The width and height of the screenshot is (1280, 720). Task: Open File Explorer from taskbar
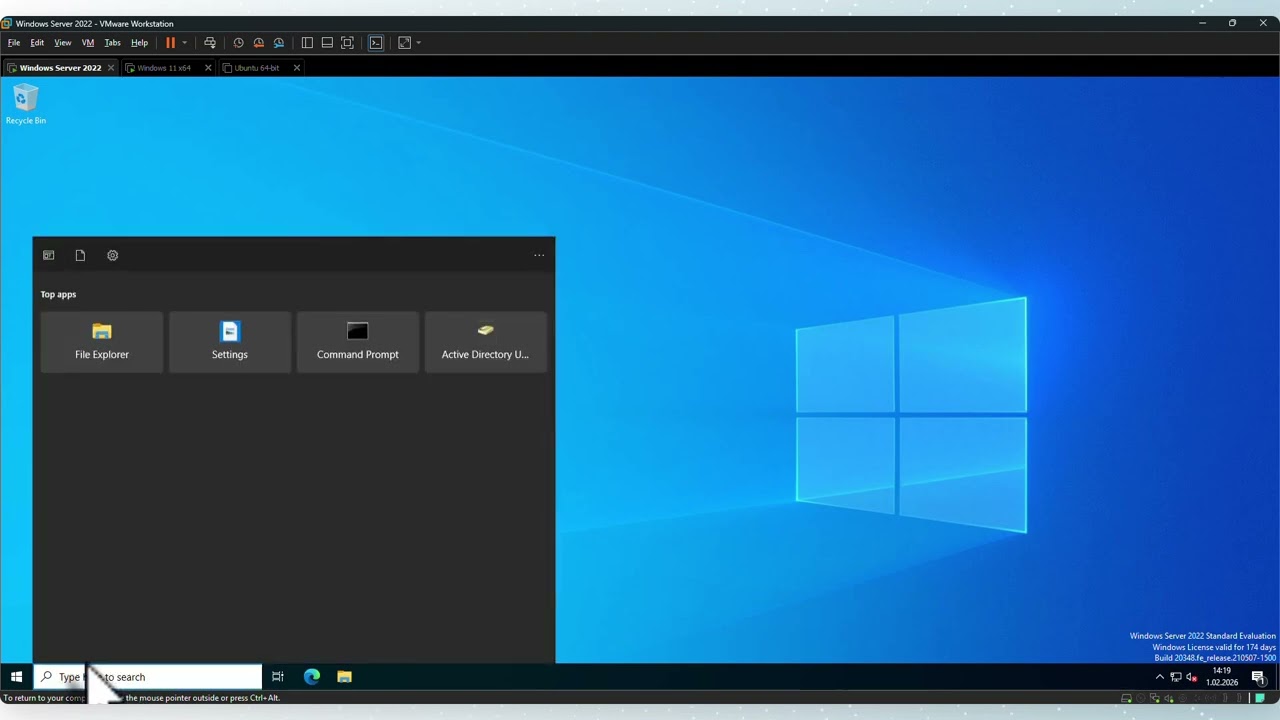(344, 677)
